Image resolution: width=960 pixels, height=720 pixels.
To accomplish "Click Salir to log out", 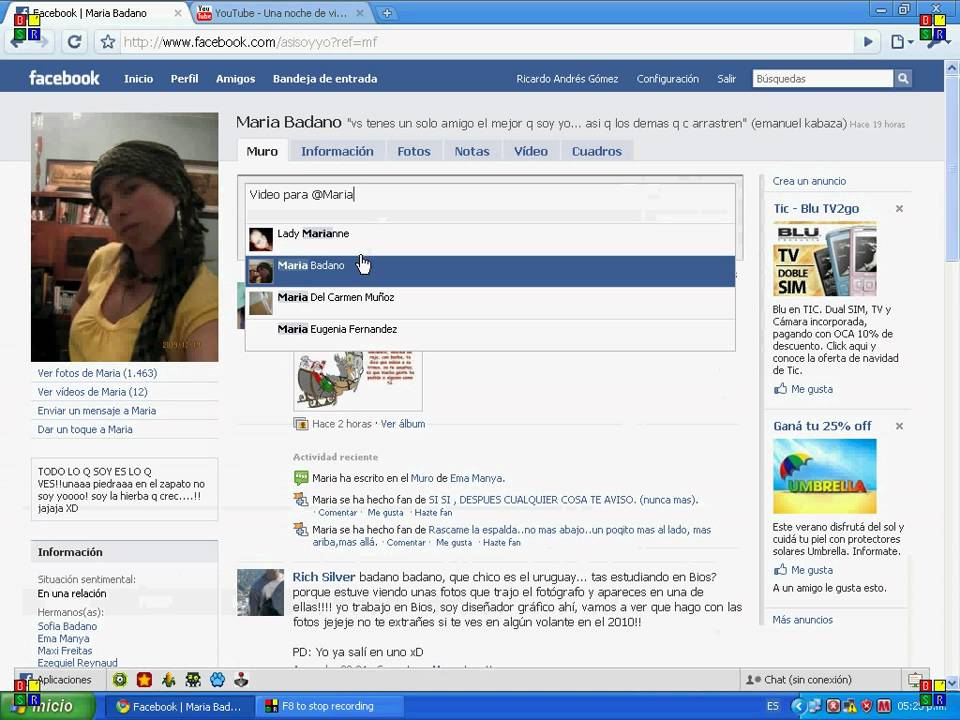I will pos(727,78).
